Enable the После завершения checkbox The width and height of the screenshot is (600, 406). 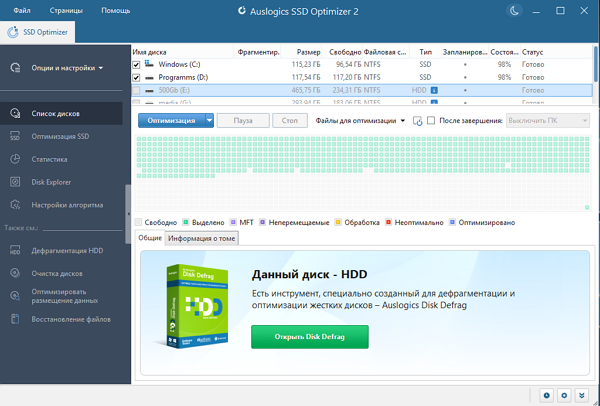[x=431, y=121]
